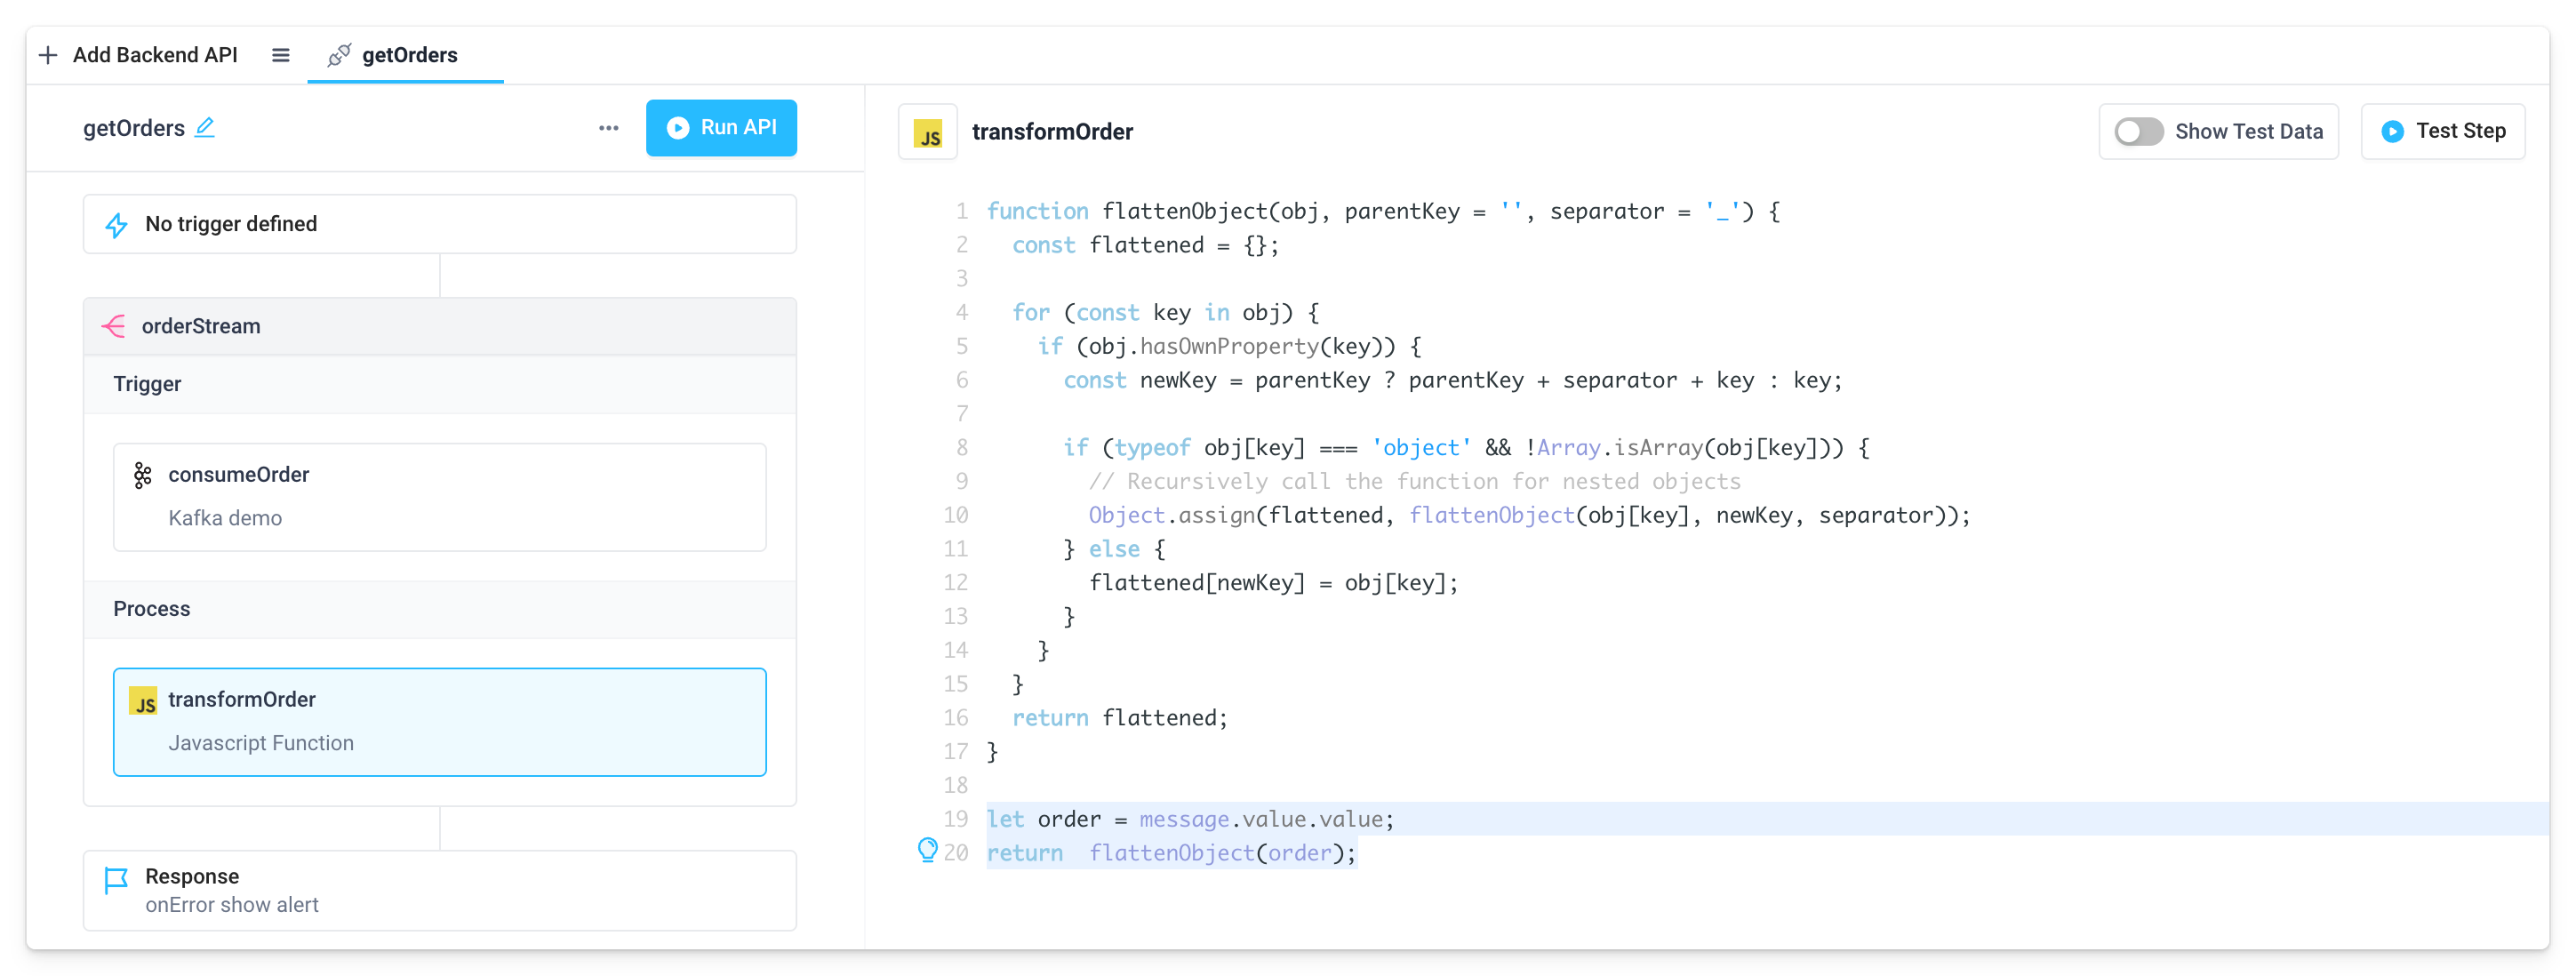This screenshot has height=976, width=2576.
Task: Click the hamburger menu icon beside Add Backend API
Action: tap(283, 54)
